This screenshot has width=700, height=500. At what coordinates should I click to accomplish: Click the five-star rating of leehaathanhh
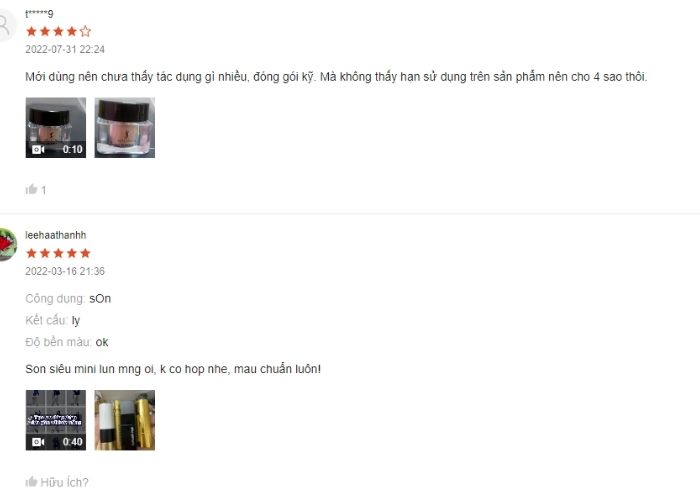(58, 253)
